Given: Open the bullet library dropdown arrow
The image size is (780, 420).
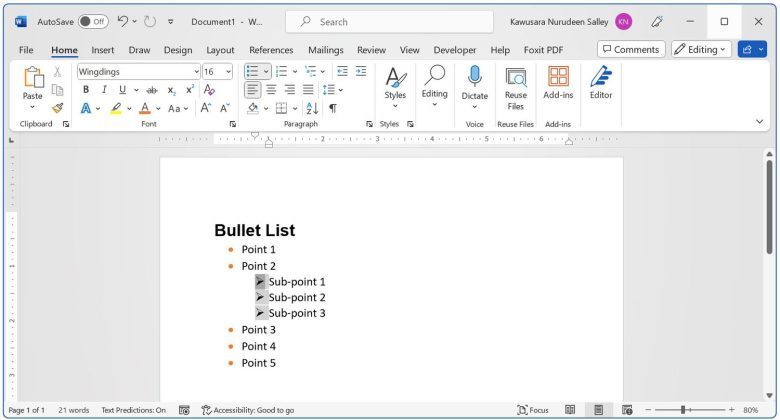Looking at the screenshot, I should [266, 72].
